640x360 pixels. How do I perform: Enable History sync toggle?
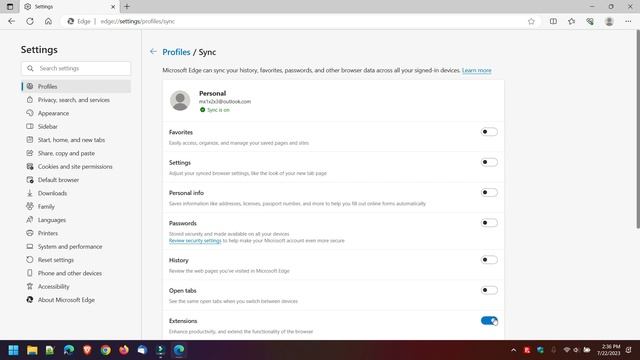[489, 260]
